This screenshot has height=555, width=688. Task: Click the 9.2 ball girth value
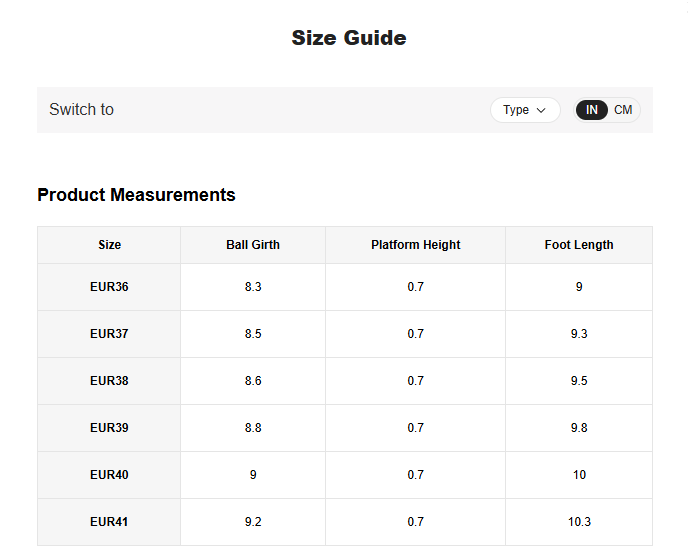click(253, 522)
